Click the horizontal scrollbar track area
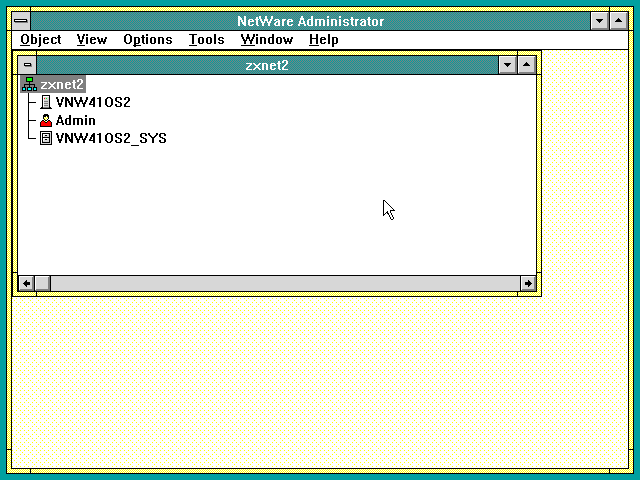This screenshot has width=640, height=480. point(285,283)
